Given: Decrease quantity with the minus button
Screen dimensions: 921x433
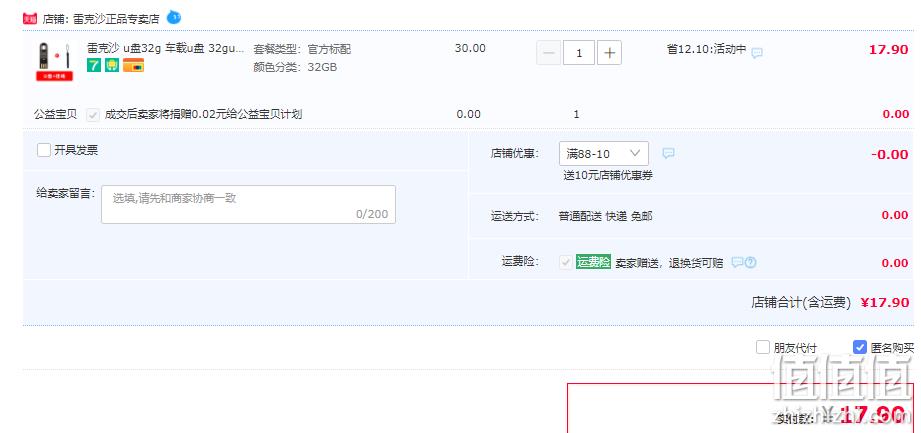Looking at the screenshot, I should click(549, 53).
